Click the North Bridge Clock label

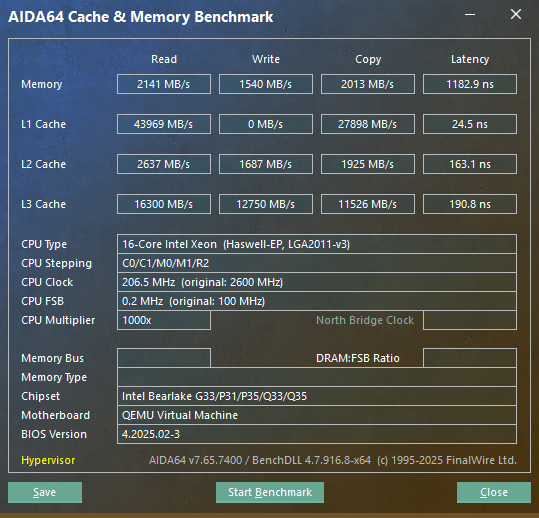365,320
